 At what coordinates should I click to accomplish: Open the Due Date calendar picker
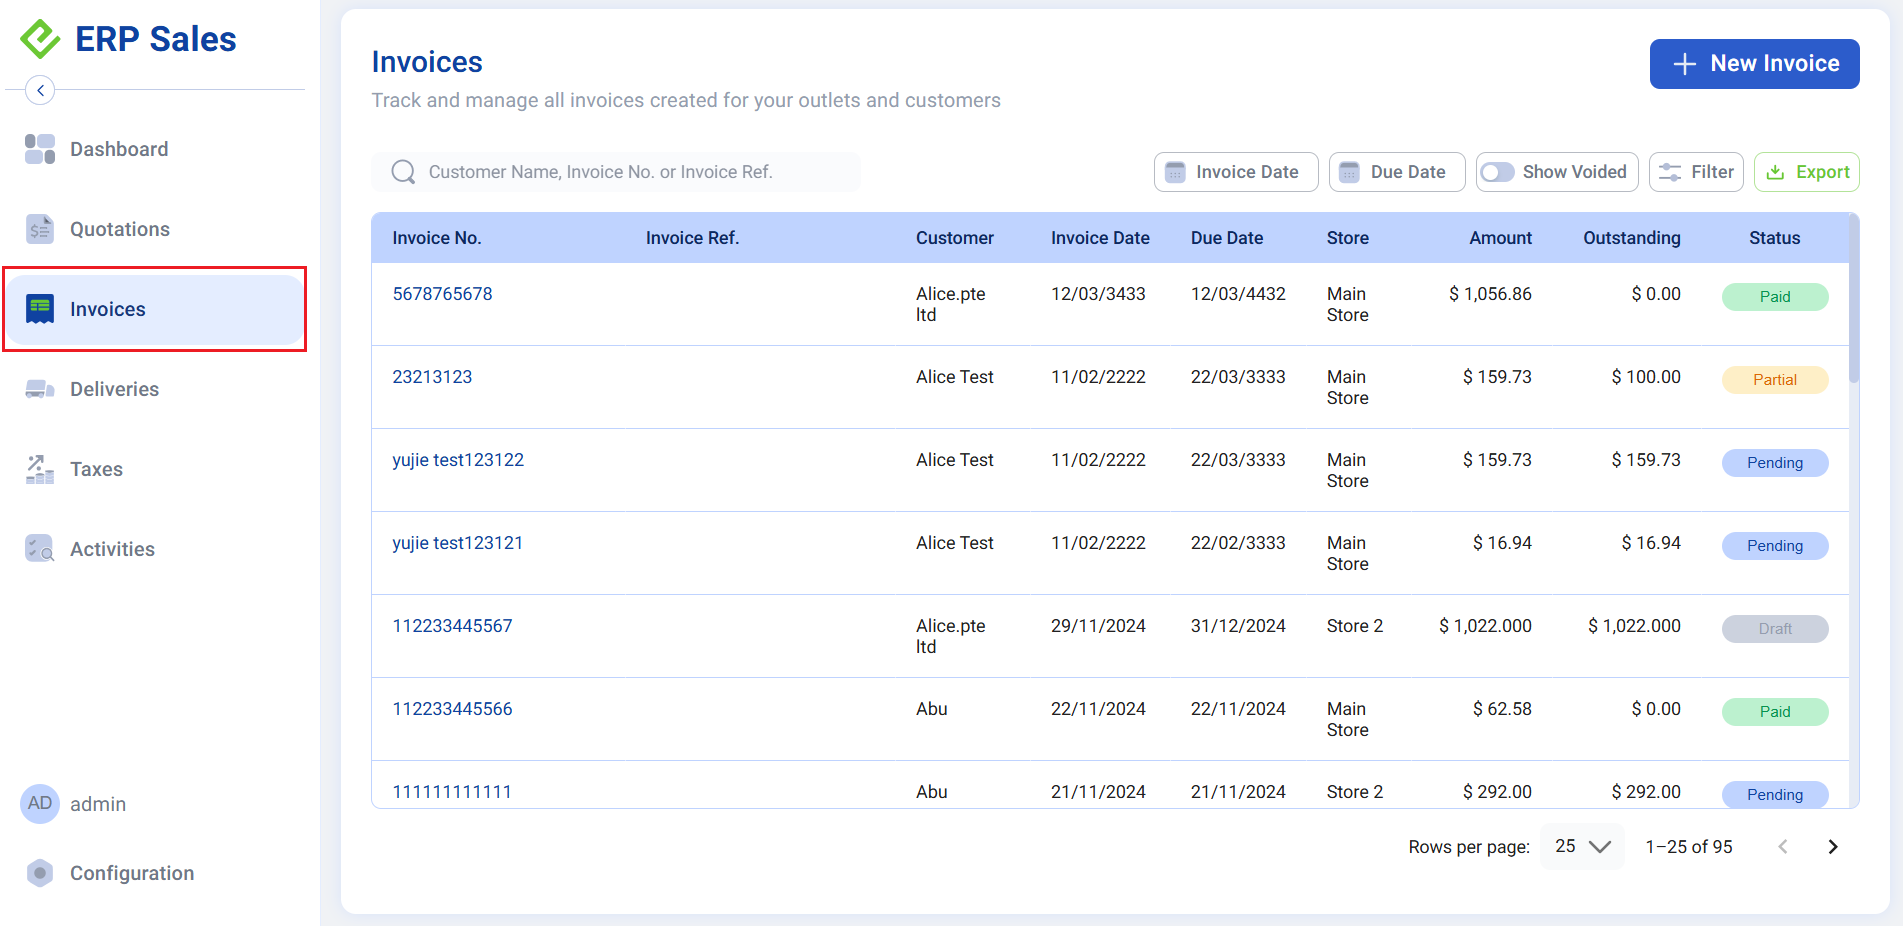[1396, 171]
